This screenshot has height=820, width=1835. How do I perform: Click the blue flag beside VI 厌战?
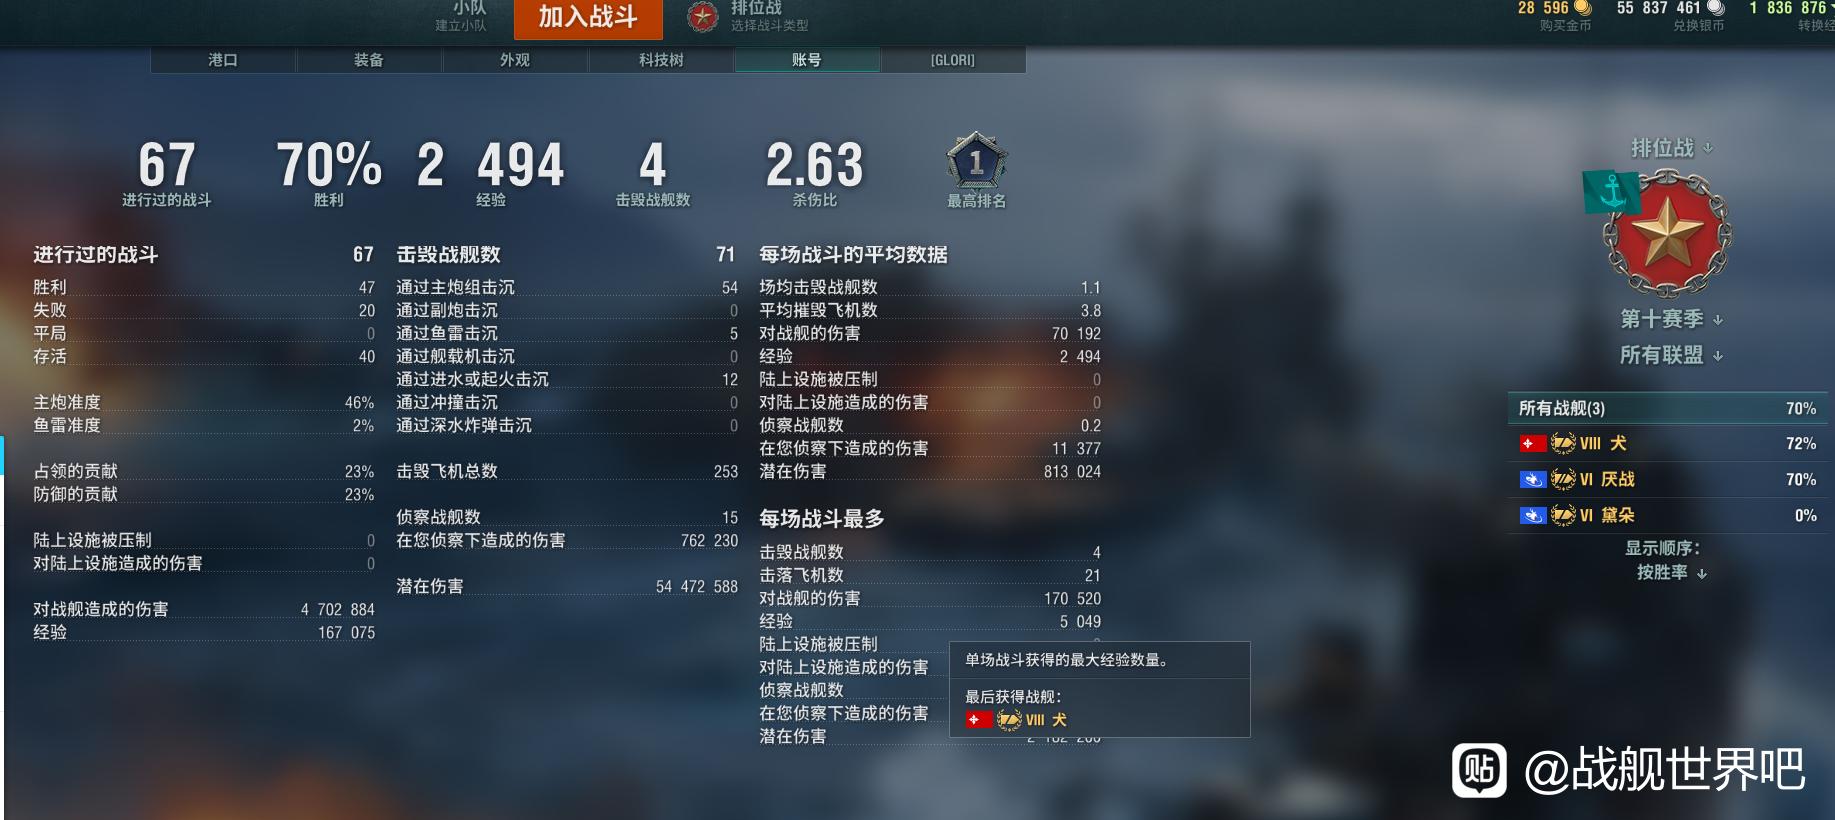click(1532, 479)
